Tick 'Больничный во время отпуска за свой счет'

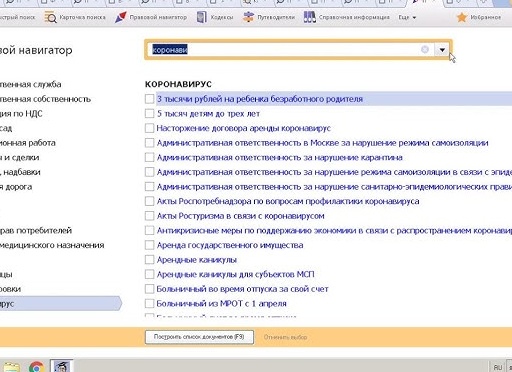click(x=149, y=289)
